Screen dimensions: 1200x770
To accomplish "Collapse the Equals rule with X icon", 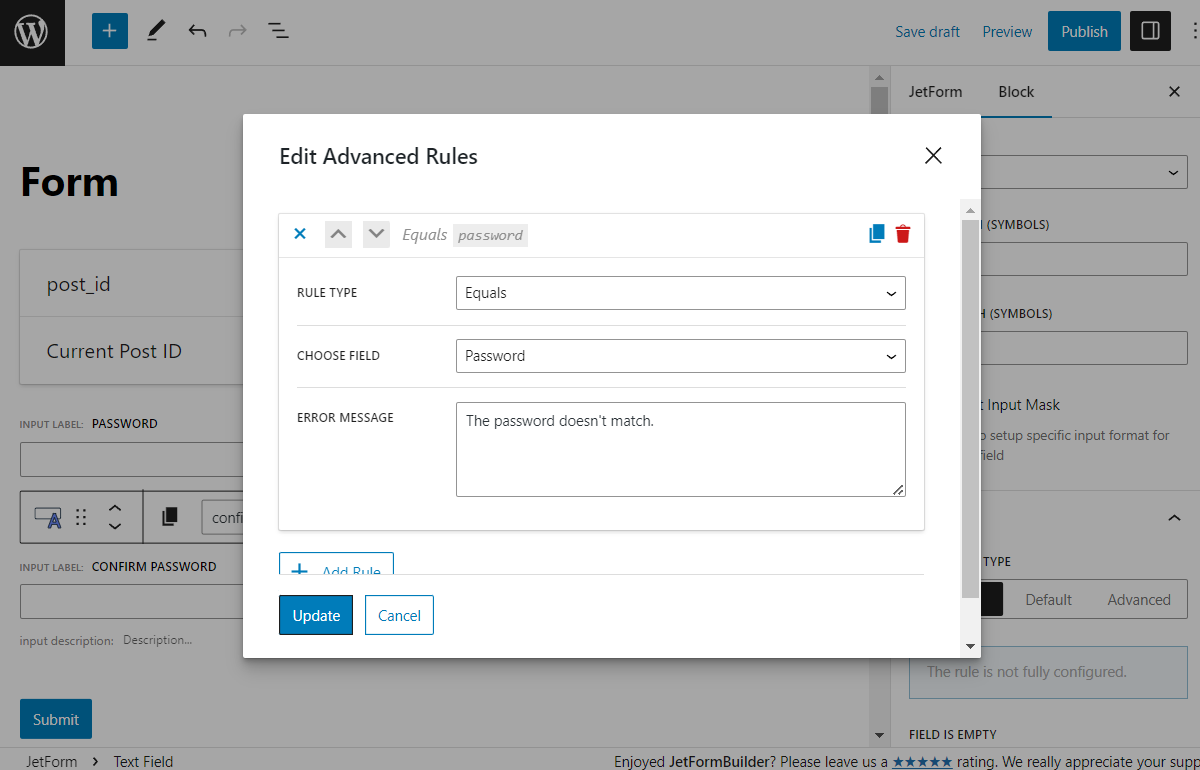I will [300, 233].
